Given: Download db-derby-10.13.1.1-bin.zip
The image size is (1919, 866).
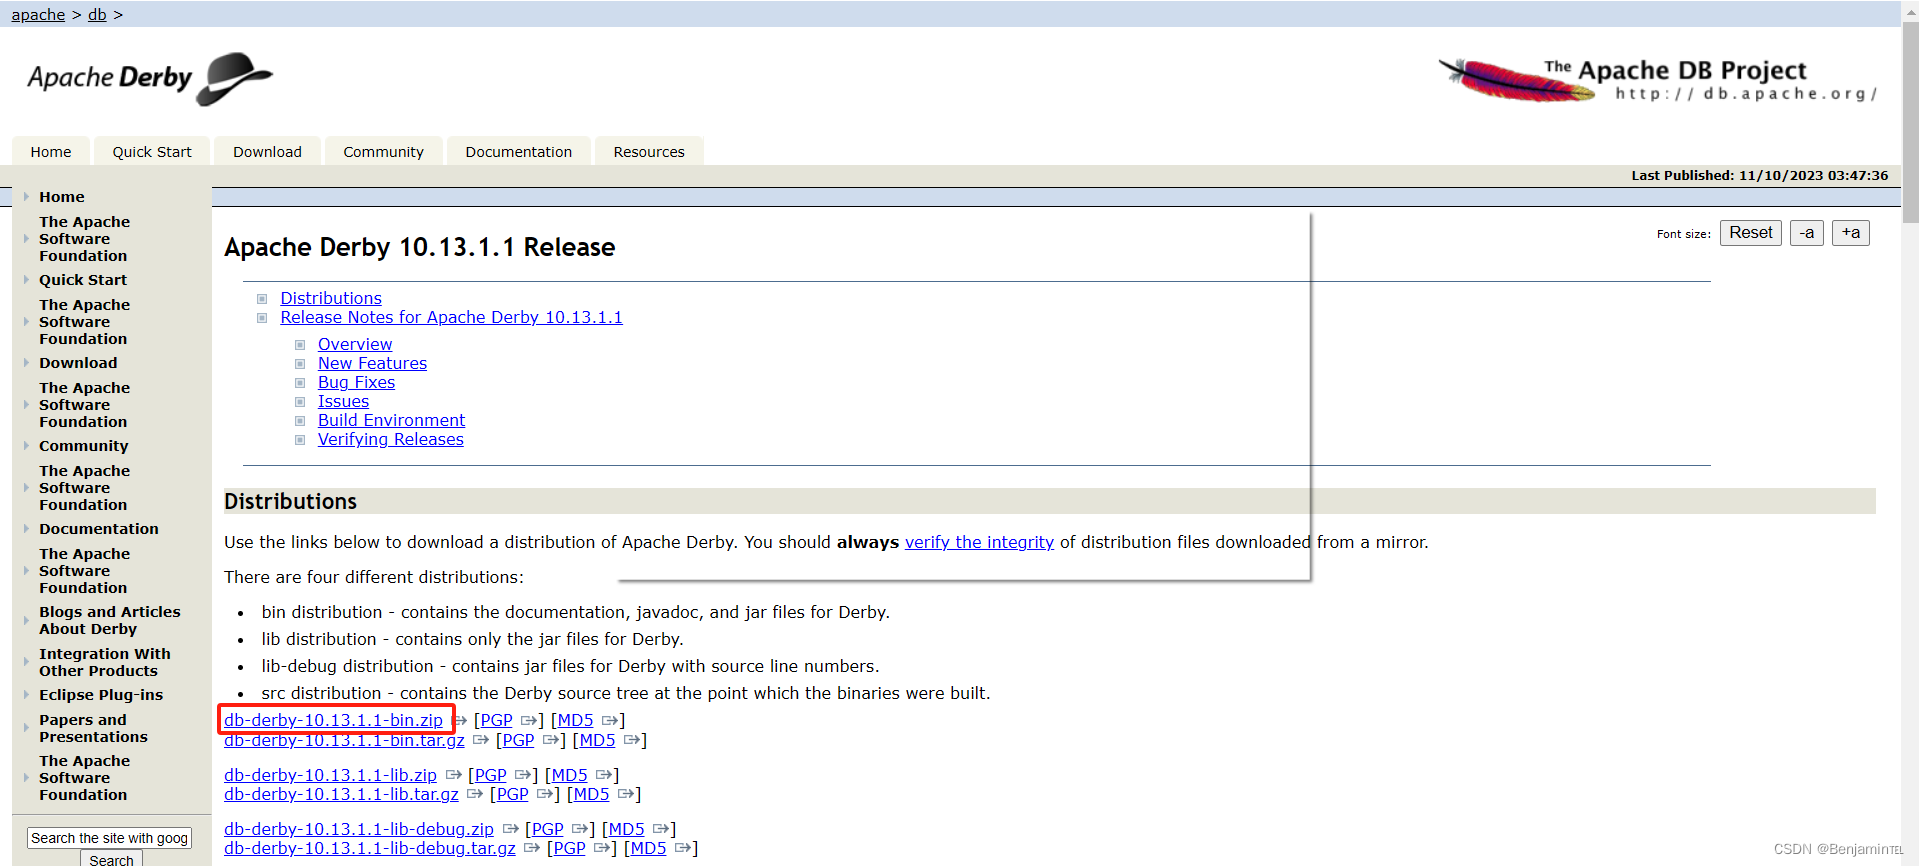Looking at the screenshot, I should (333, 720).
